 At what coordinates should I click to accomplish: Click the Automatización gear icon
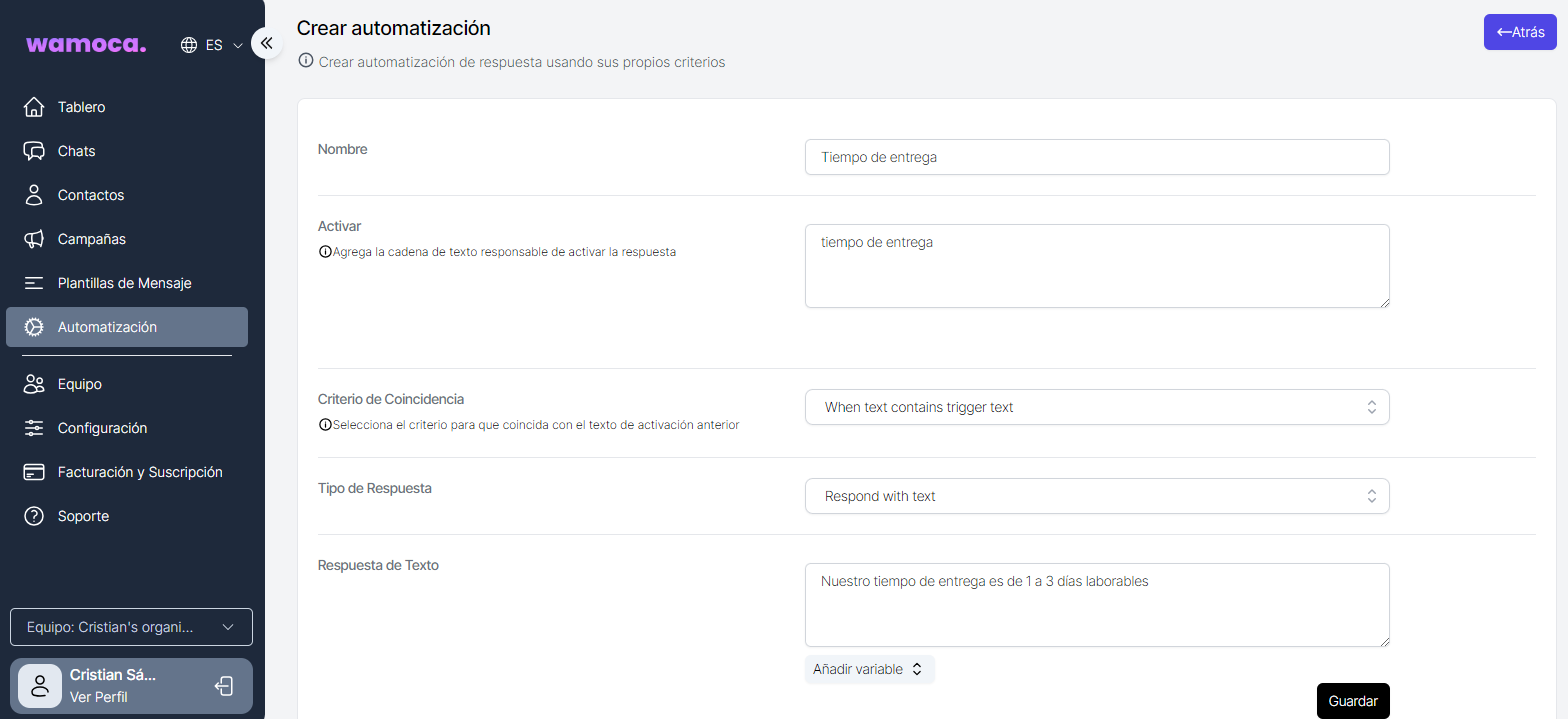(x=34, y=327)
